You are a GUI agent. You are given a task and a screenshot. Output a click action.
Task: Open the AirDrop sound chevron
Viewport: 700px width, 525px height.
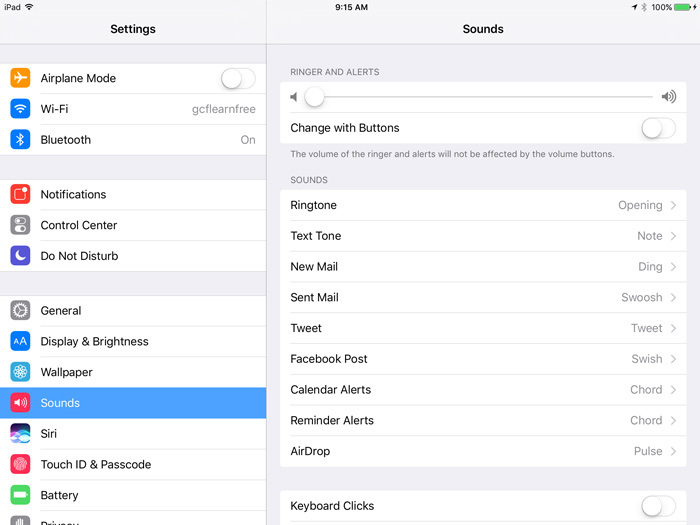673,451
